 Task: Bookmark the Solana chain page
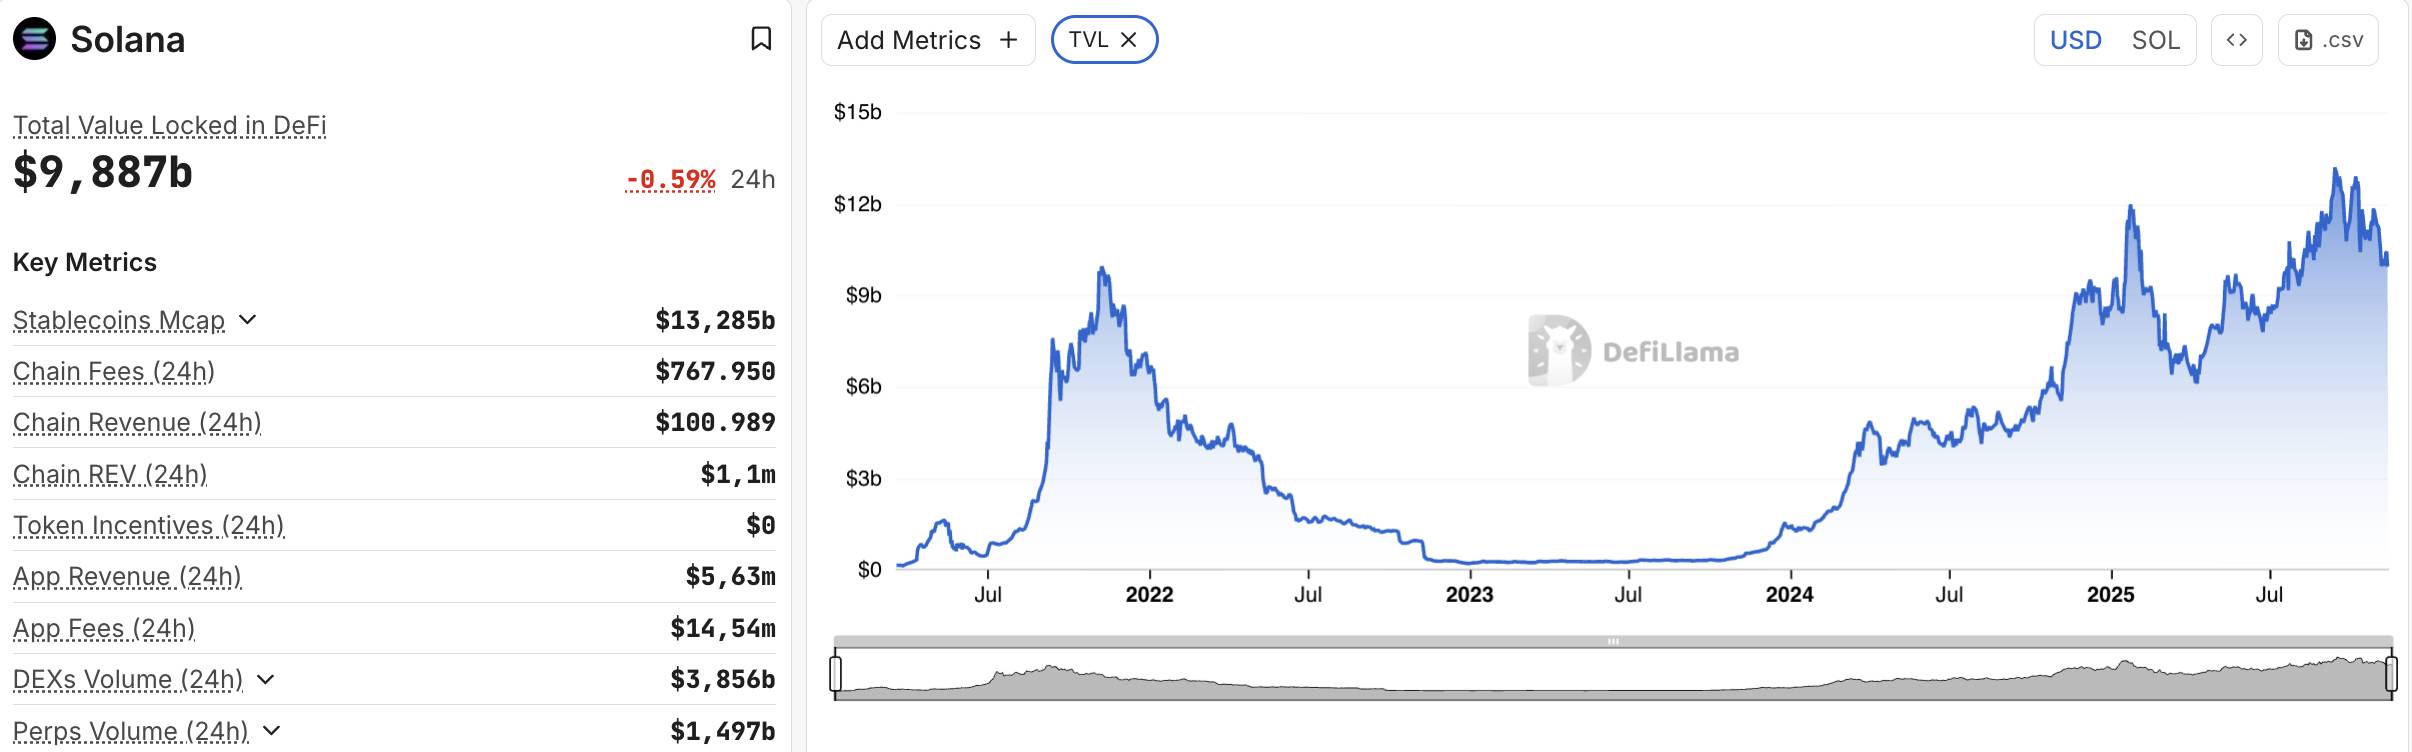click(x=761, y=39)
